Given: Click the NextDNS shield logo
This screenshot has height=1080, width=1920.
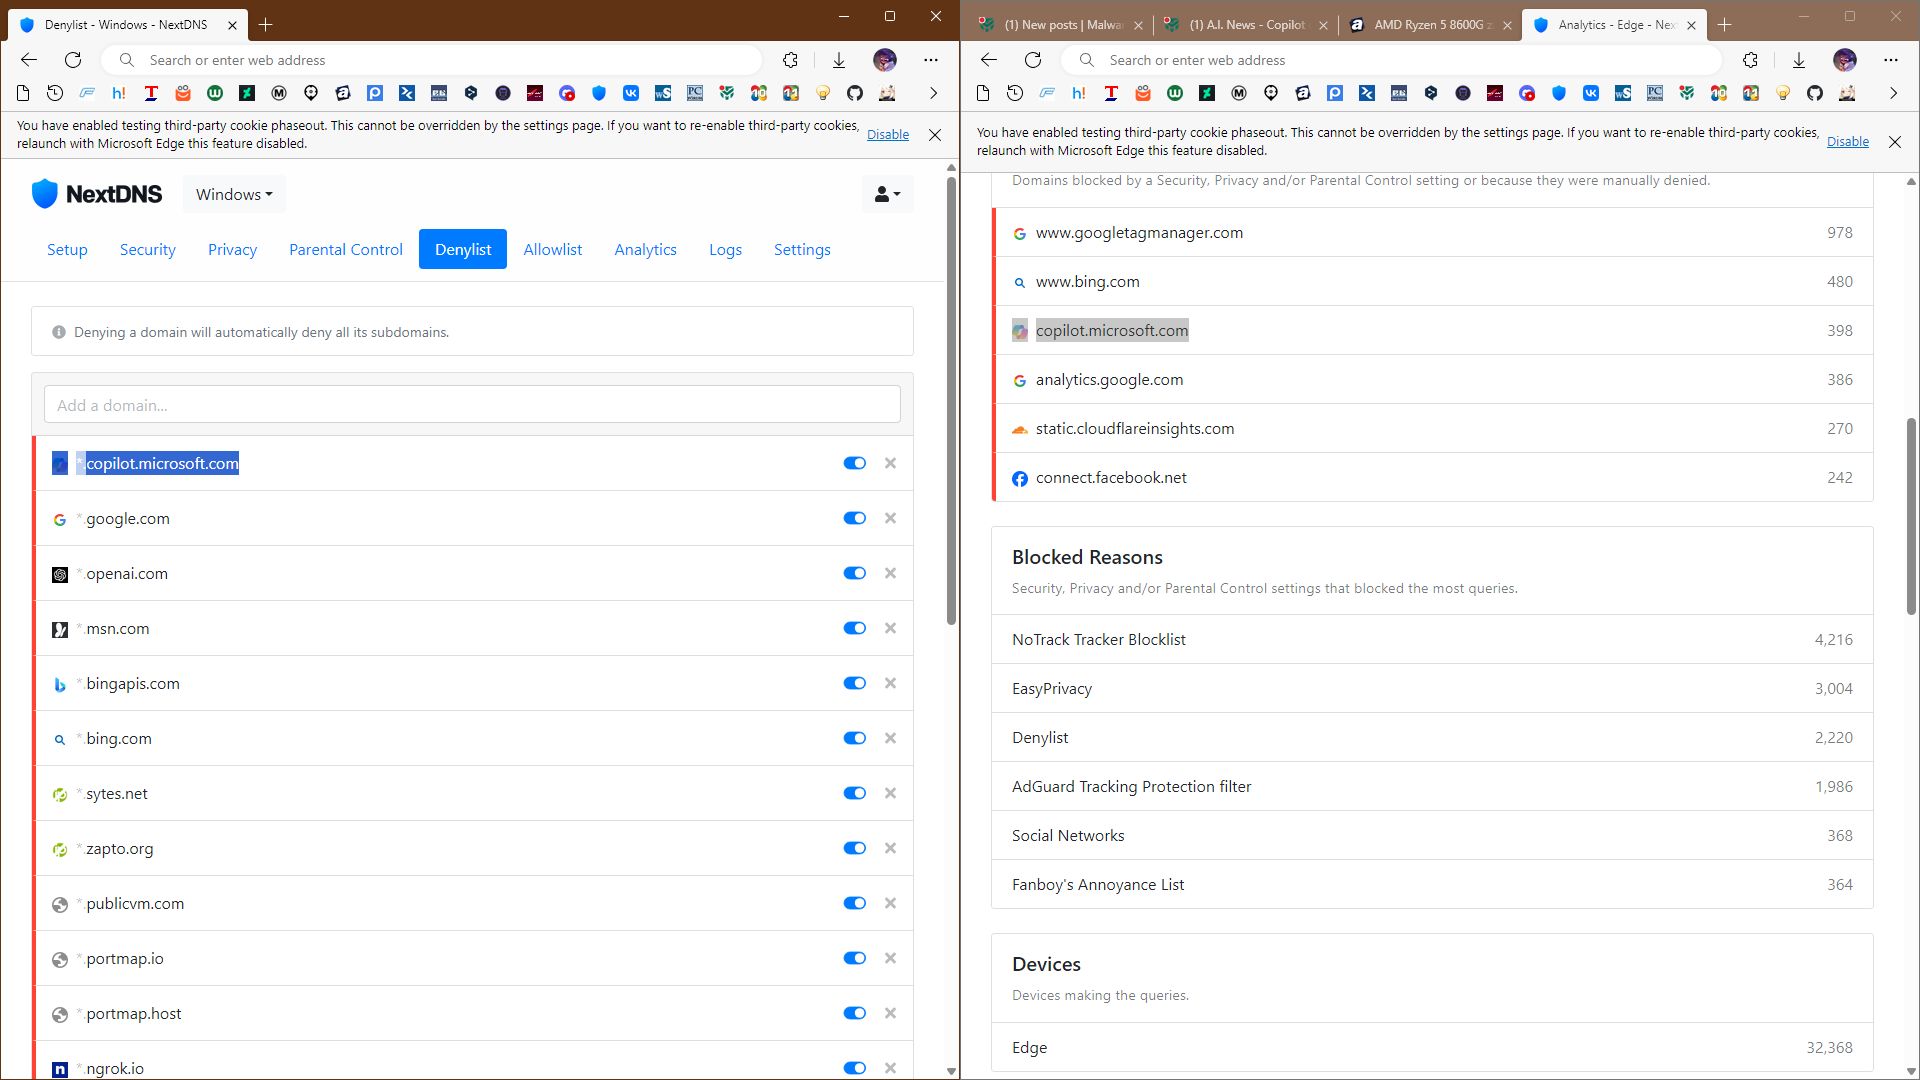Looking at the screenshot, I should 45,194.
